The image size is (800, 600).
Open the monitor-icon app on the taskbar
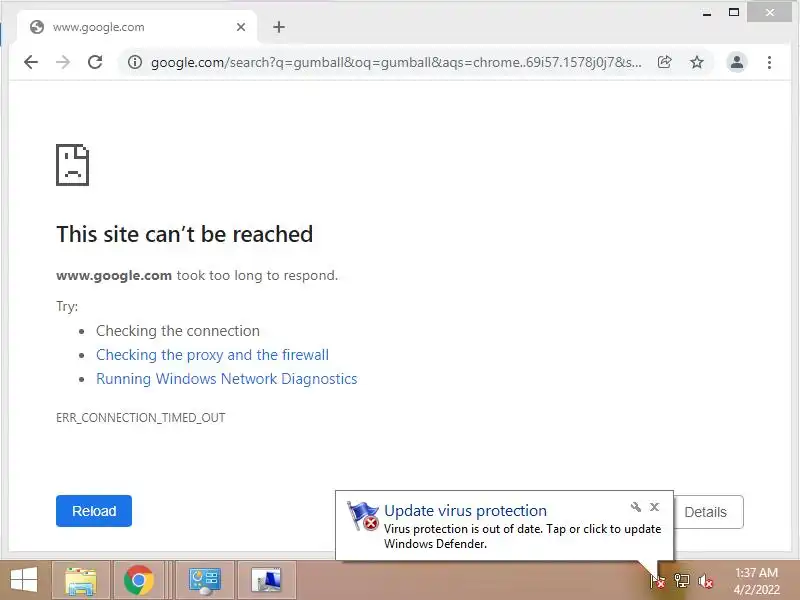pyautogui.click(x=266, y=580)
